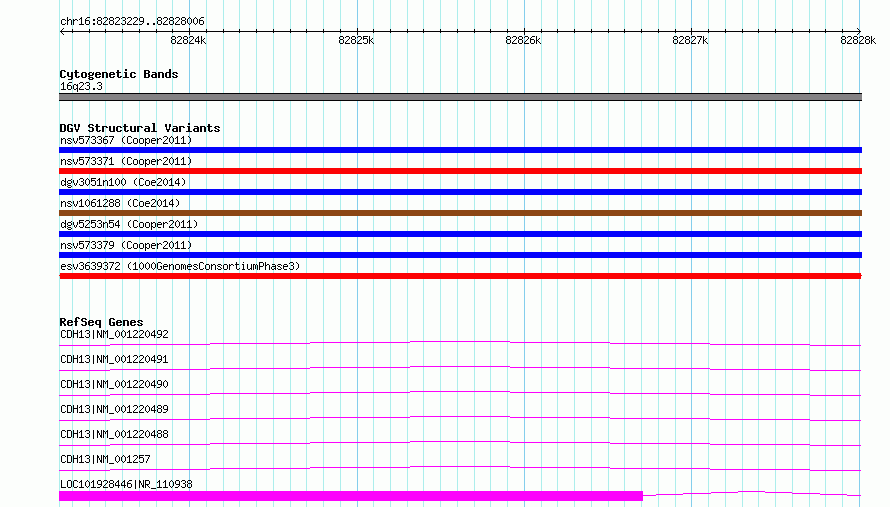890x507 pixels.
Task: Click the 16q23.3 band label
Action: pyautogui.click(x=81, y=86)
